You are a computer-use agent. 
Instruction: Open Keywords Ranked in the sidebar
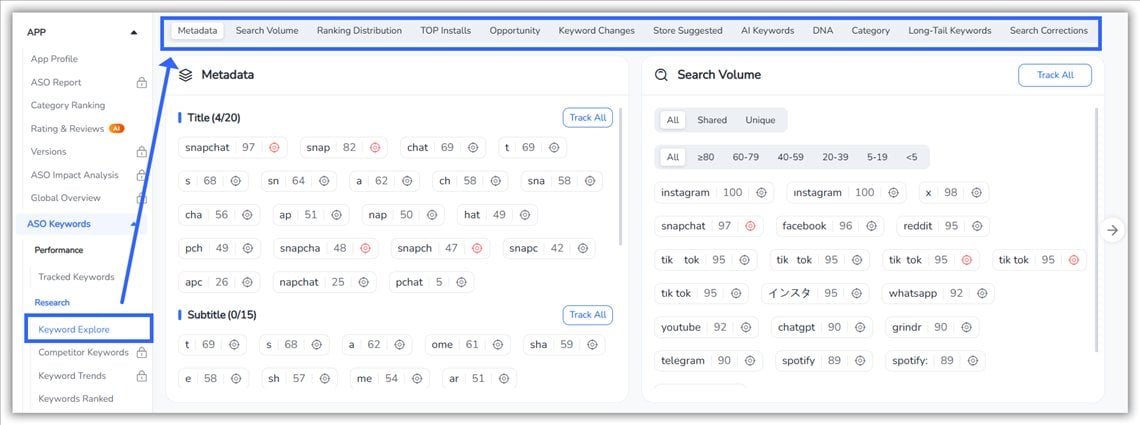76,398
